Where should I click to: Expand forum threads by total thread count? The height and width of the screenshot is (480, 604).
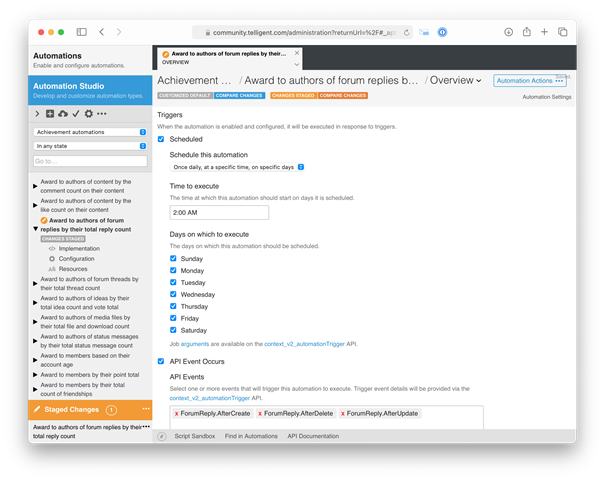point(35,284)
